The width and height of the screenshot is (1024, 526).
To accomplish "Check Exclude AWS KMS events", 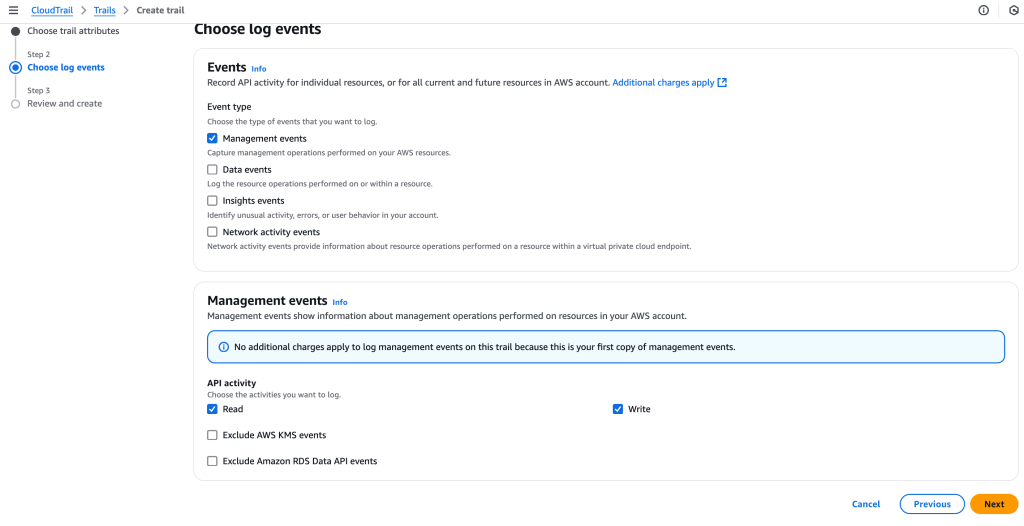I will click(x=212, y=435).
